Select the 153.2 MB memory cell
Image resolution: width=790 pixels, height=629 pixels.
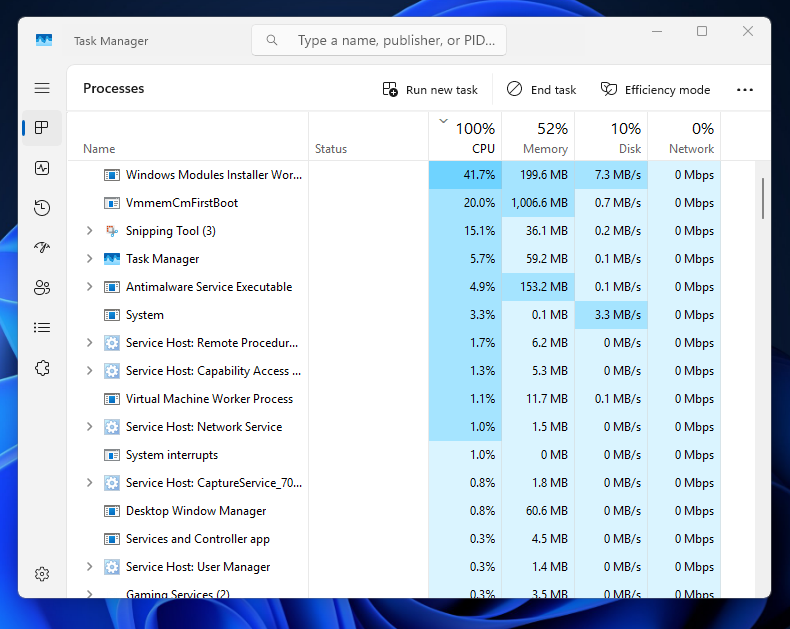point(538,287)
